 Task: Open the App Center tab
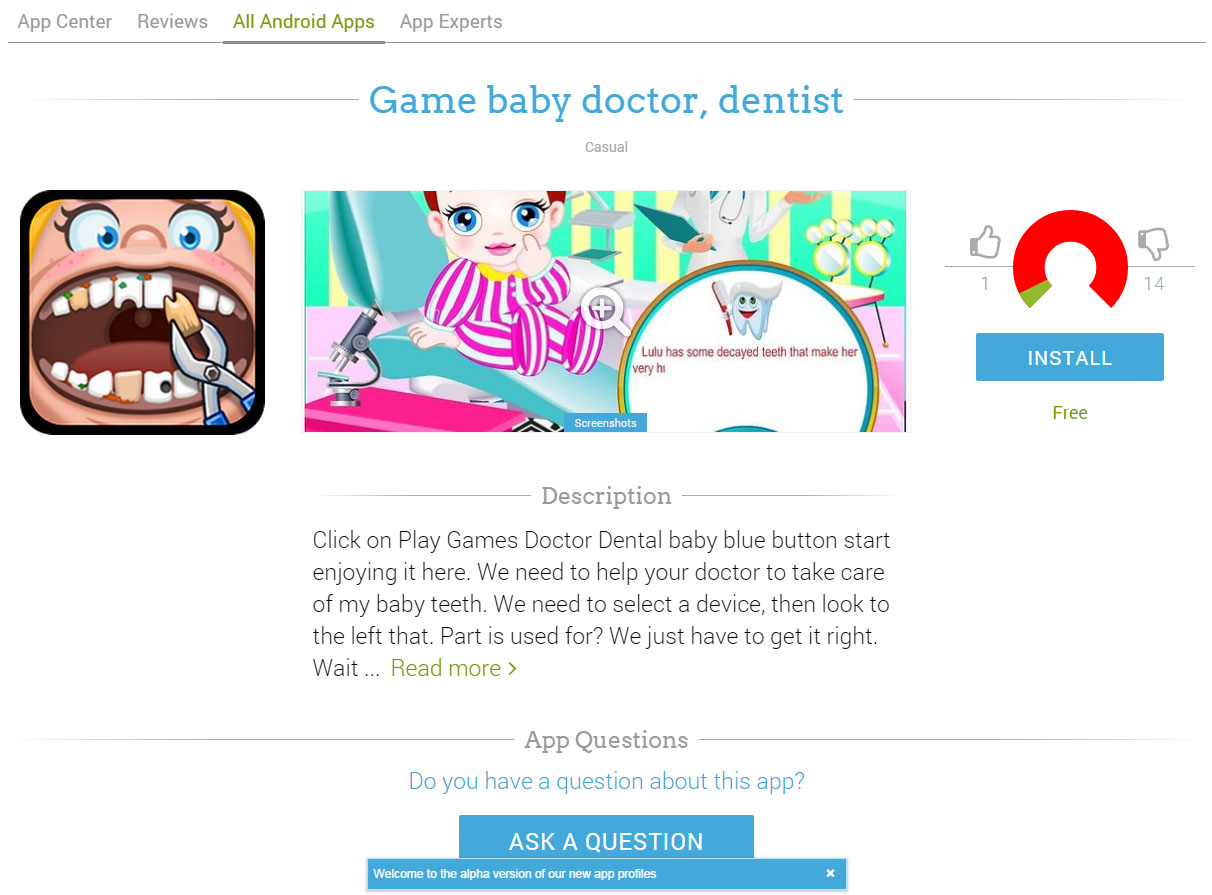tap(65, 21)
